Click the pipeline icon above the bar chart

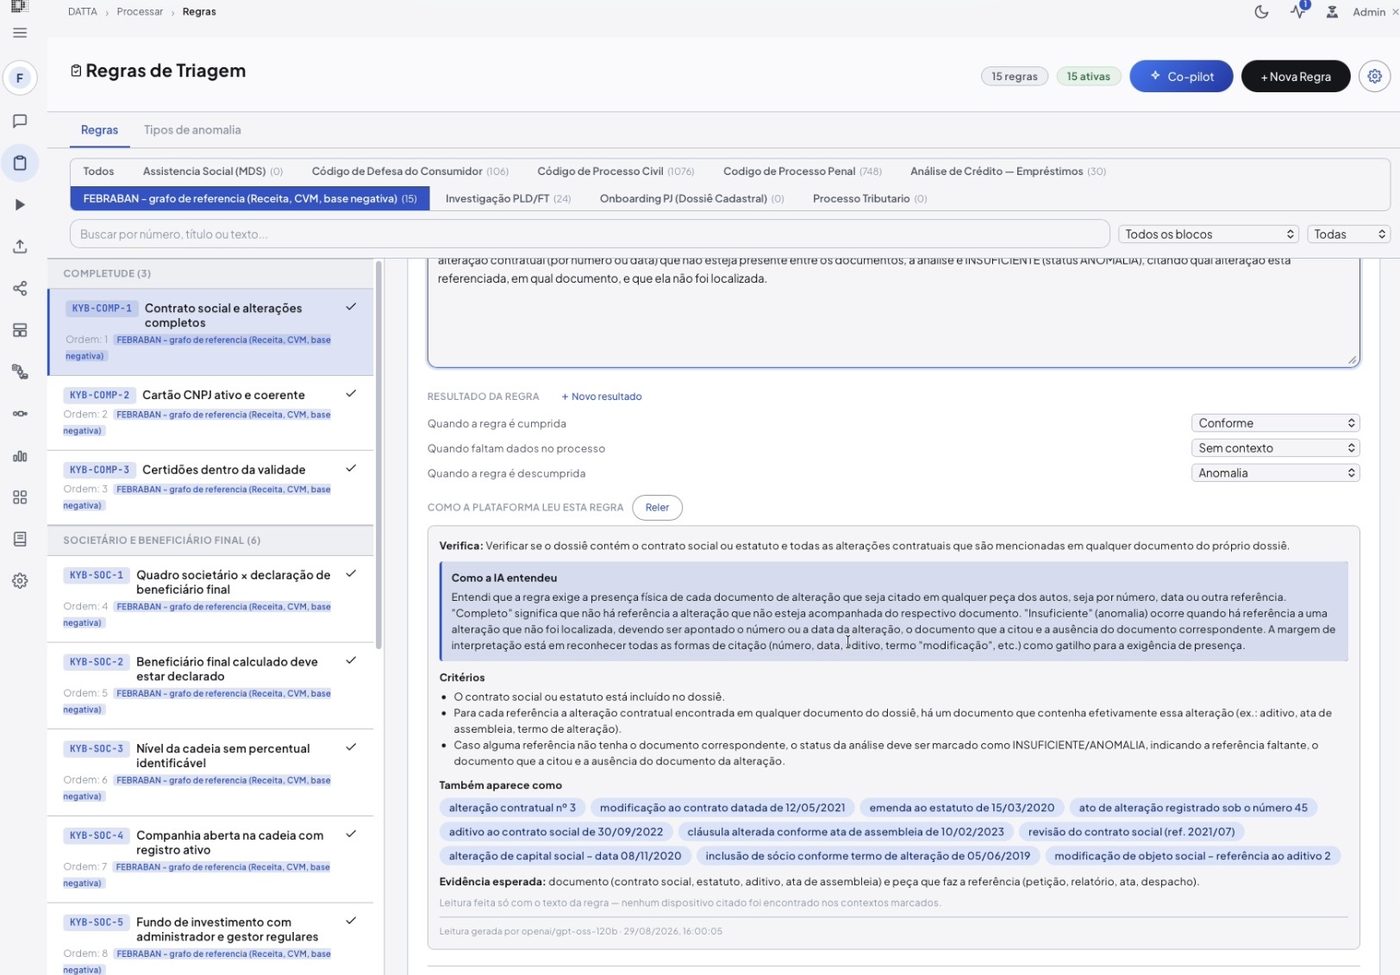coord(19,414)
